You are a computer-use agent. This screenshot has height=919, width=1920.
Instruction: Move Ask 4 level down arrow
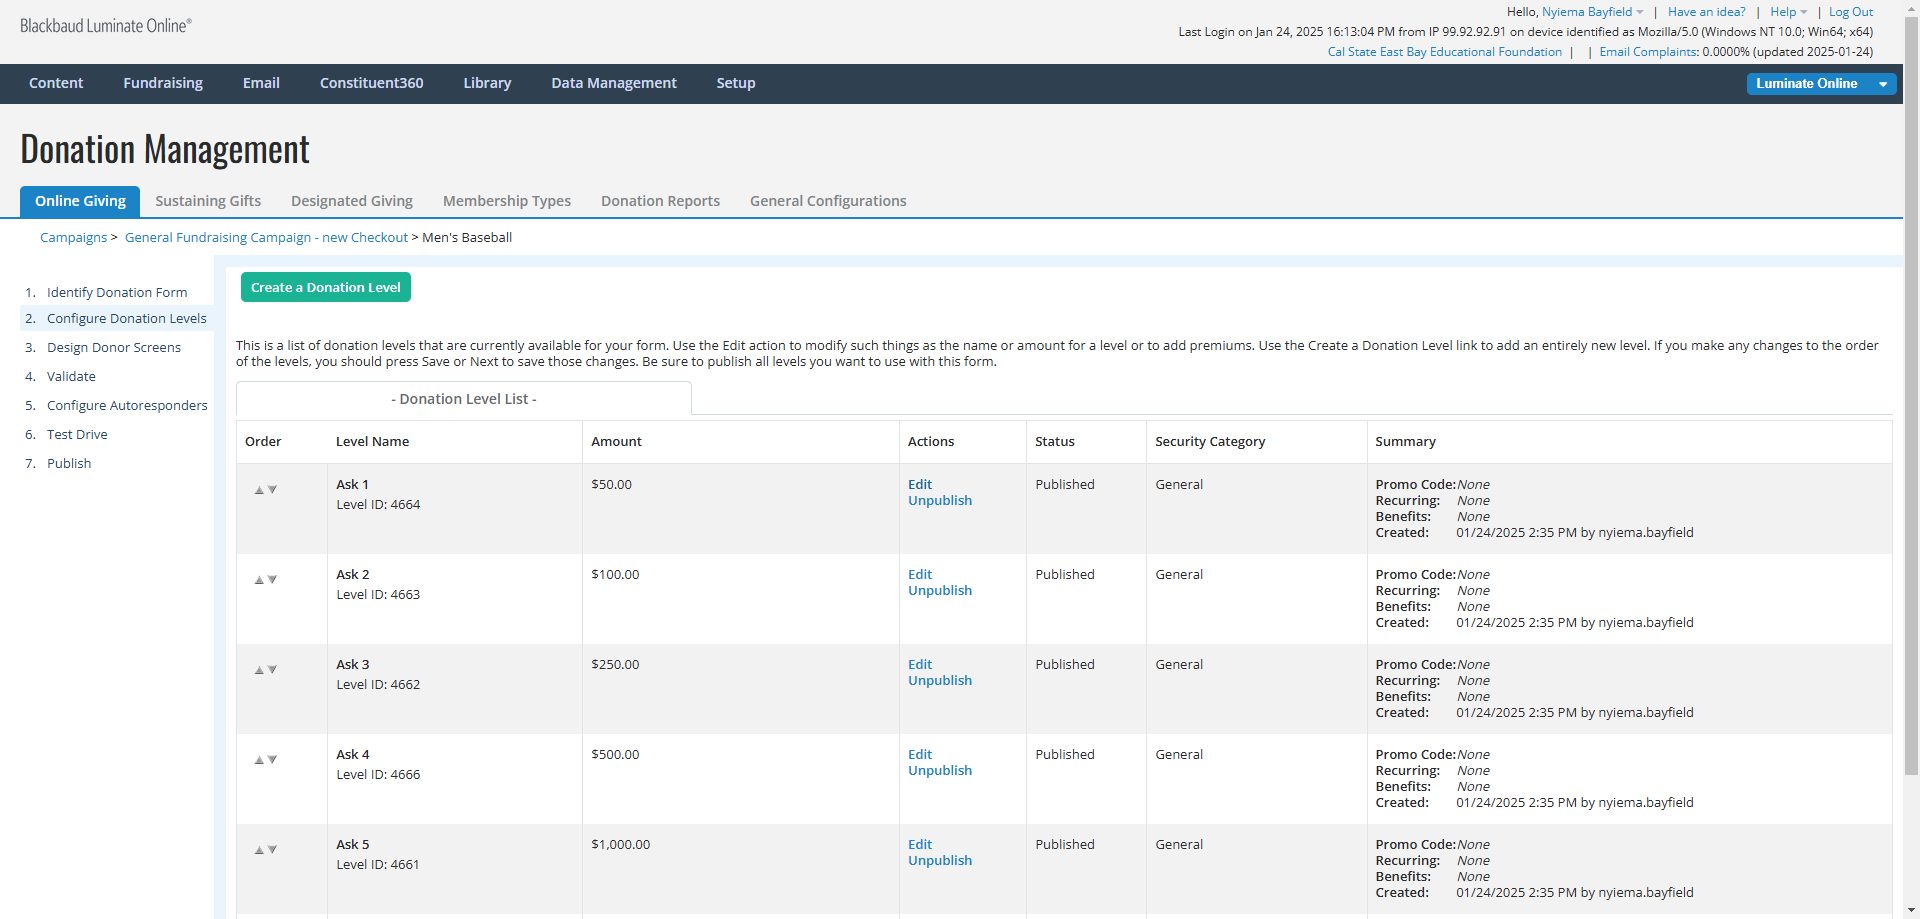(x=272, y=760)
